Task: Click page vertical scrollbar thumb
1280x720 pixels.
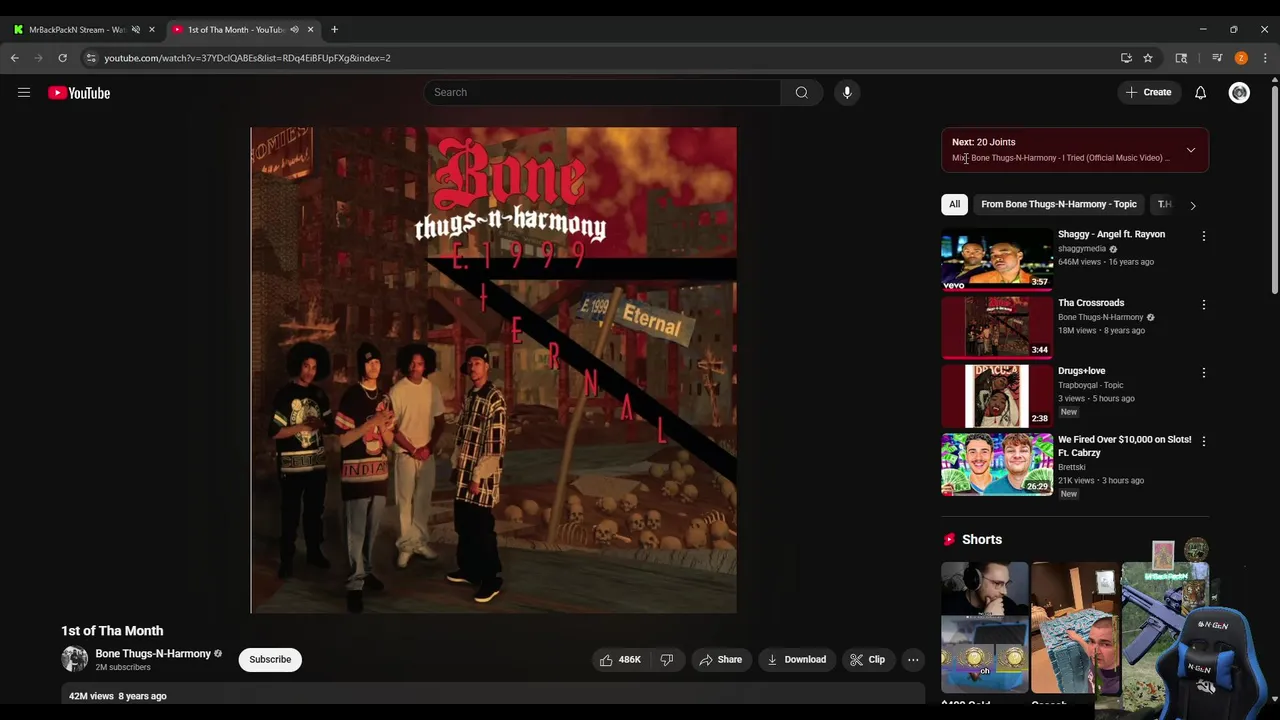Action: tap(1274, 190)
